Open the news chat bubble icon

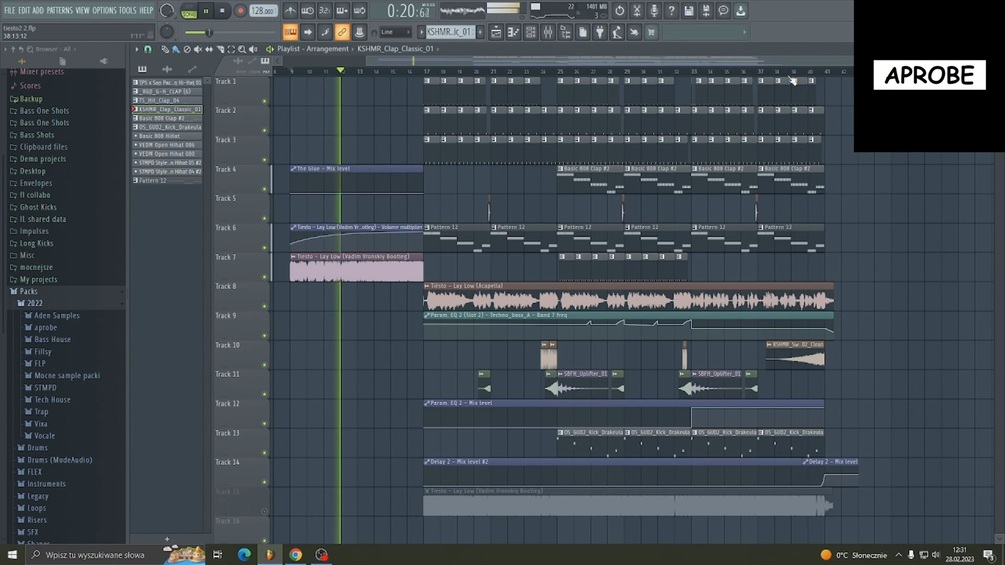coord(723,11)
